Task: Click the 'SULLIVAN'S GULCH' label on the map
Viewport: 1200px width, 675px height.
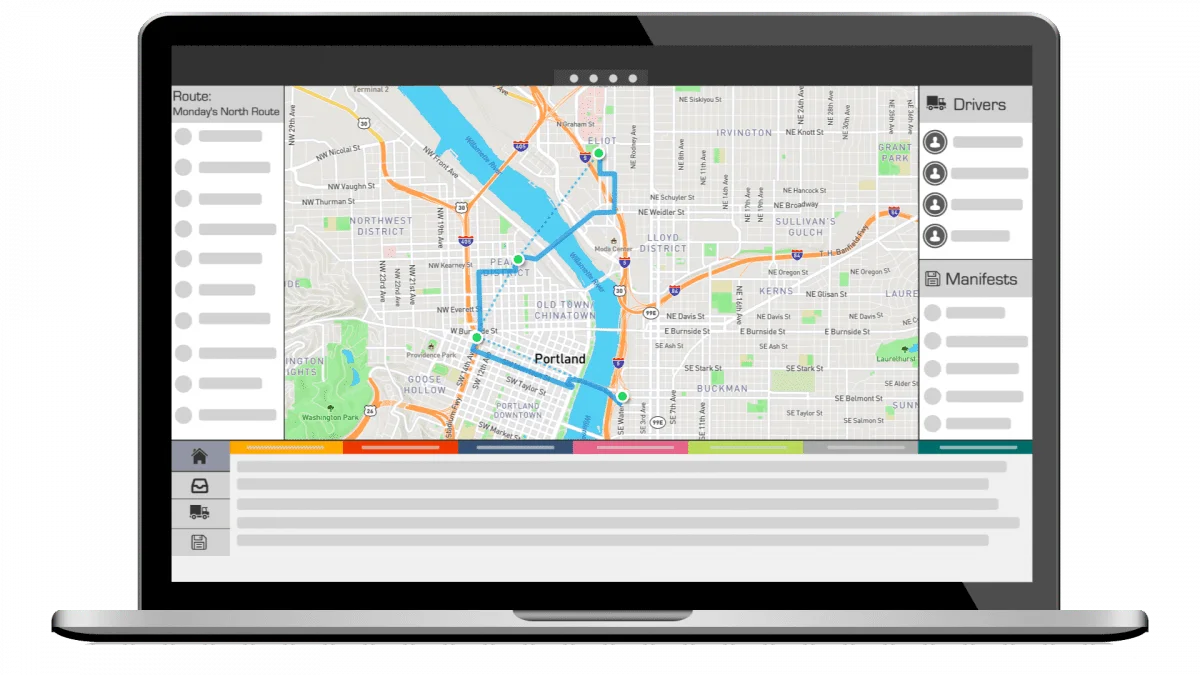Action: pyautogui.click(x=805, y=226)
